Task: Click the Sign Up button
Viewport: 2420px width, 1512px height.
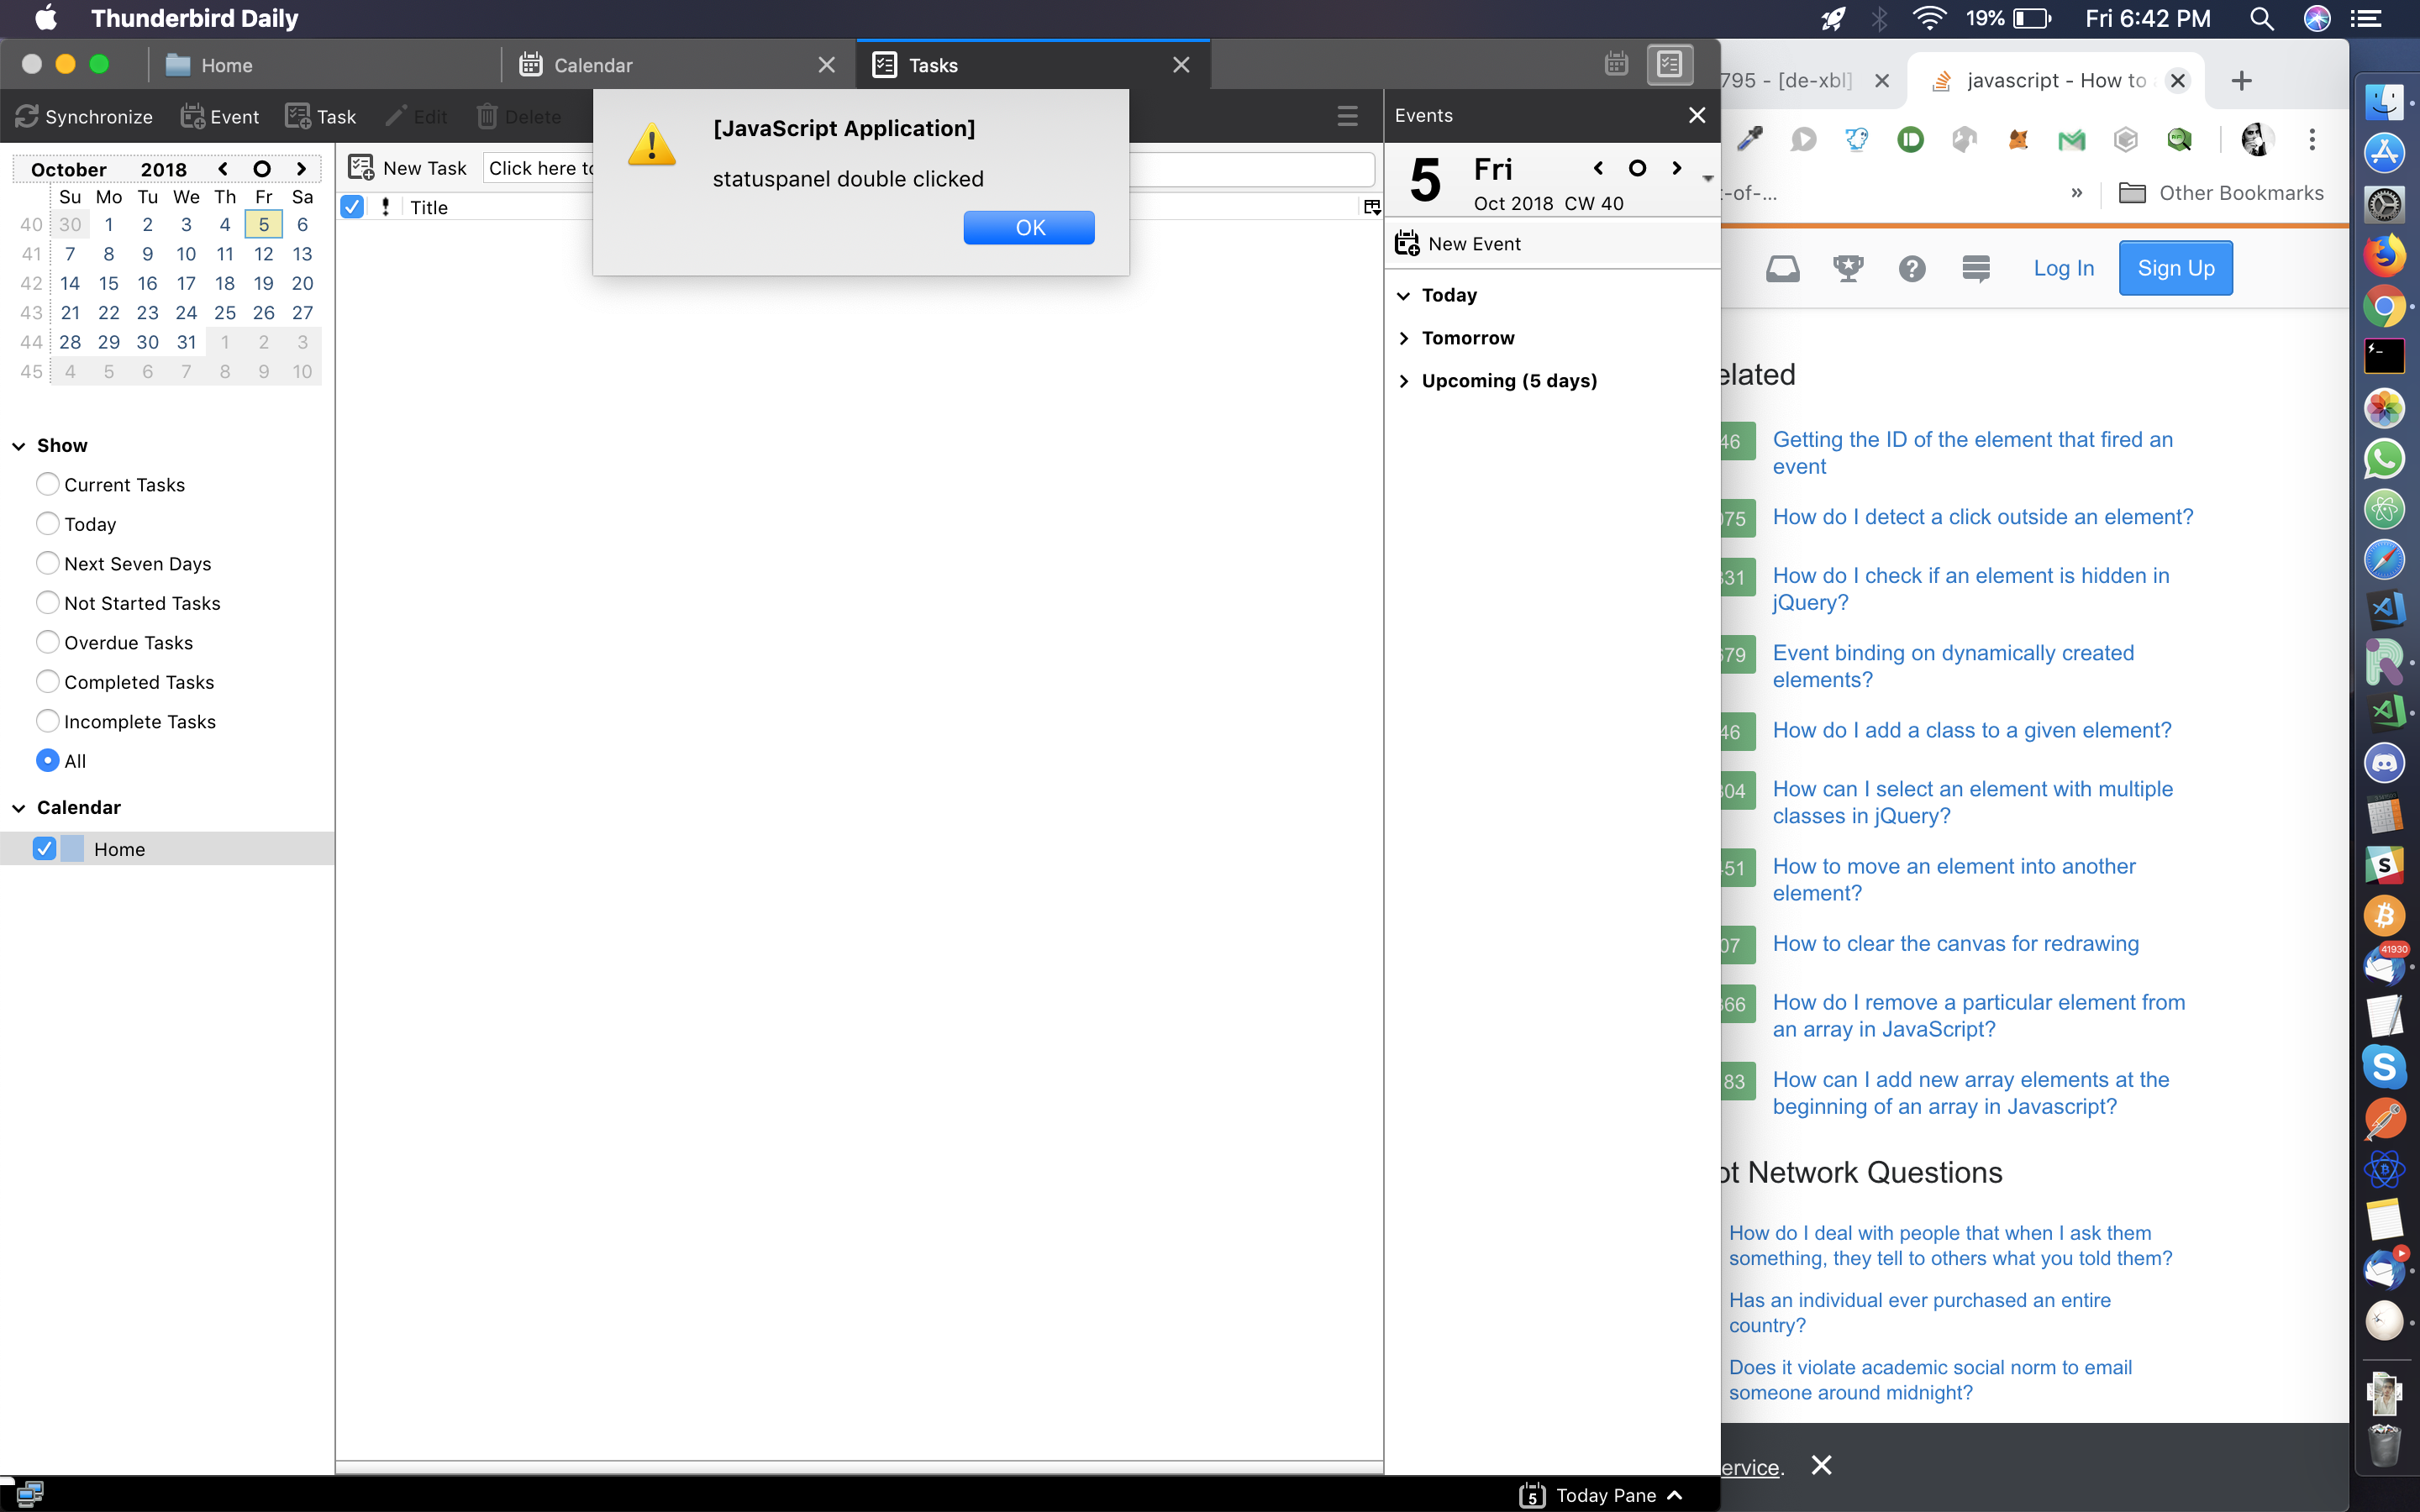Action: tap(2175, 268)
